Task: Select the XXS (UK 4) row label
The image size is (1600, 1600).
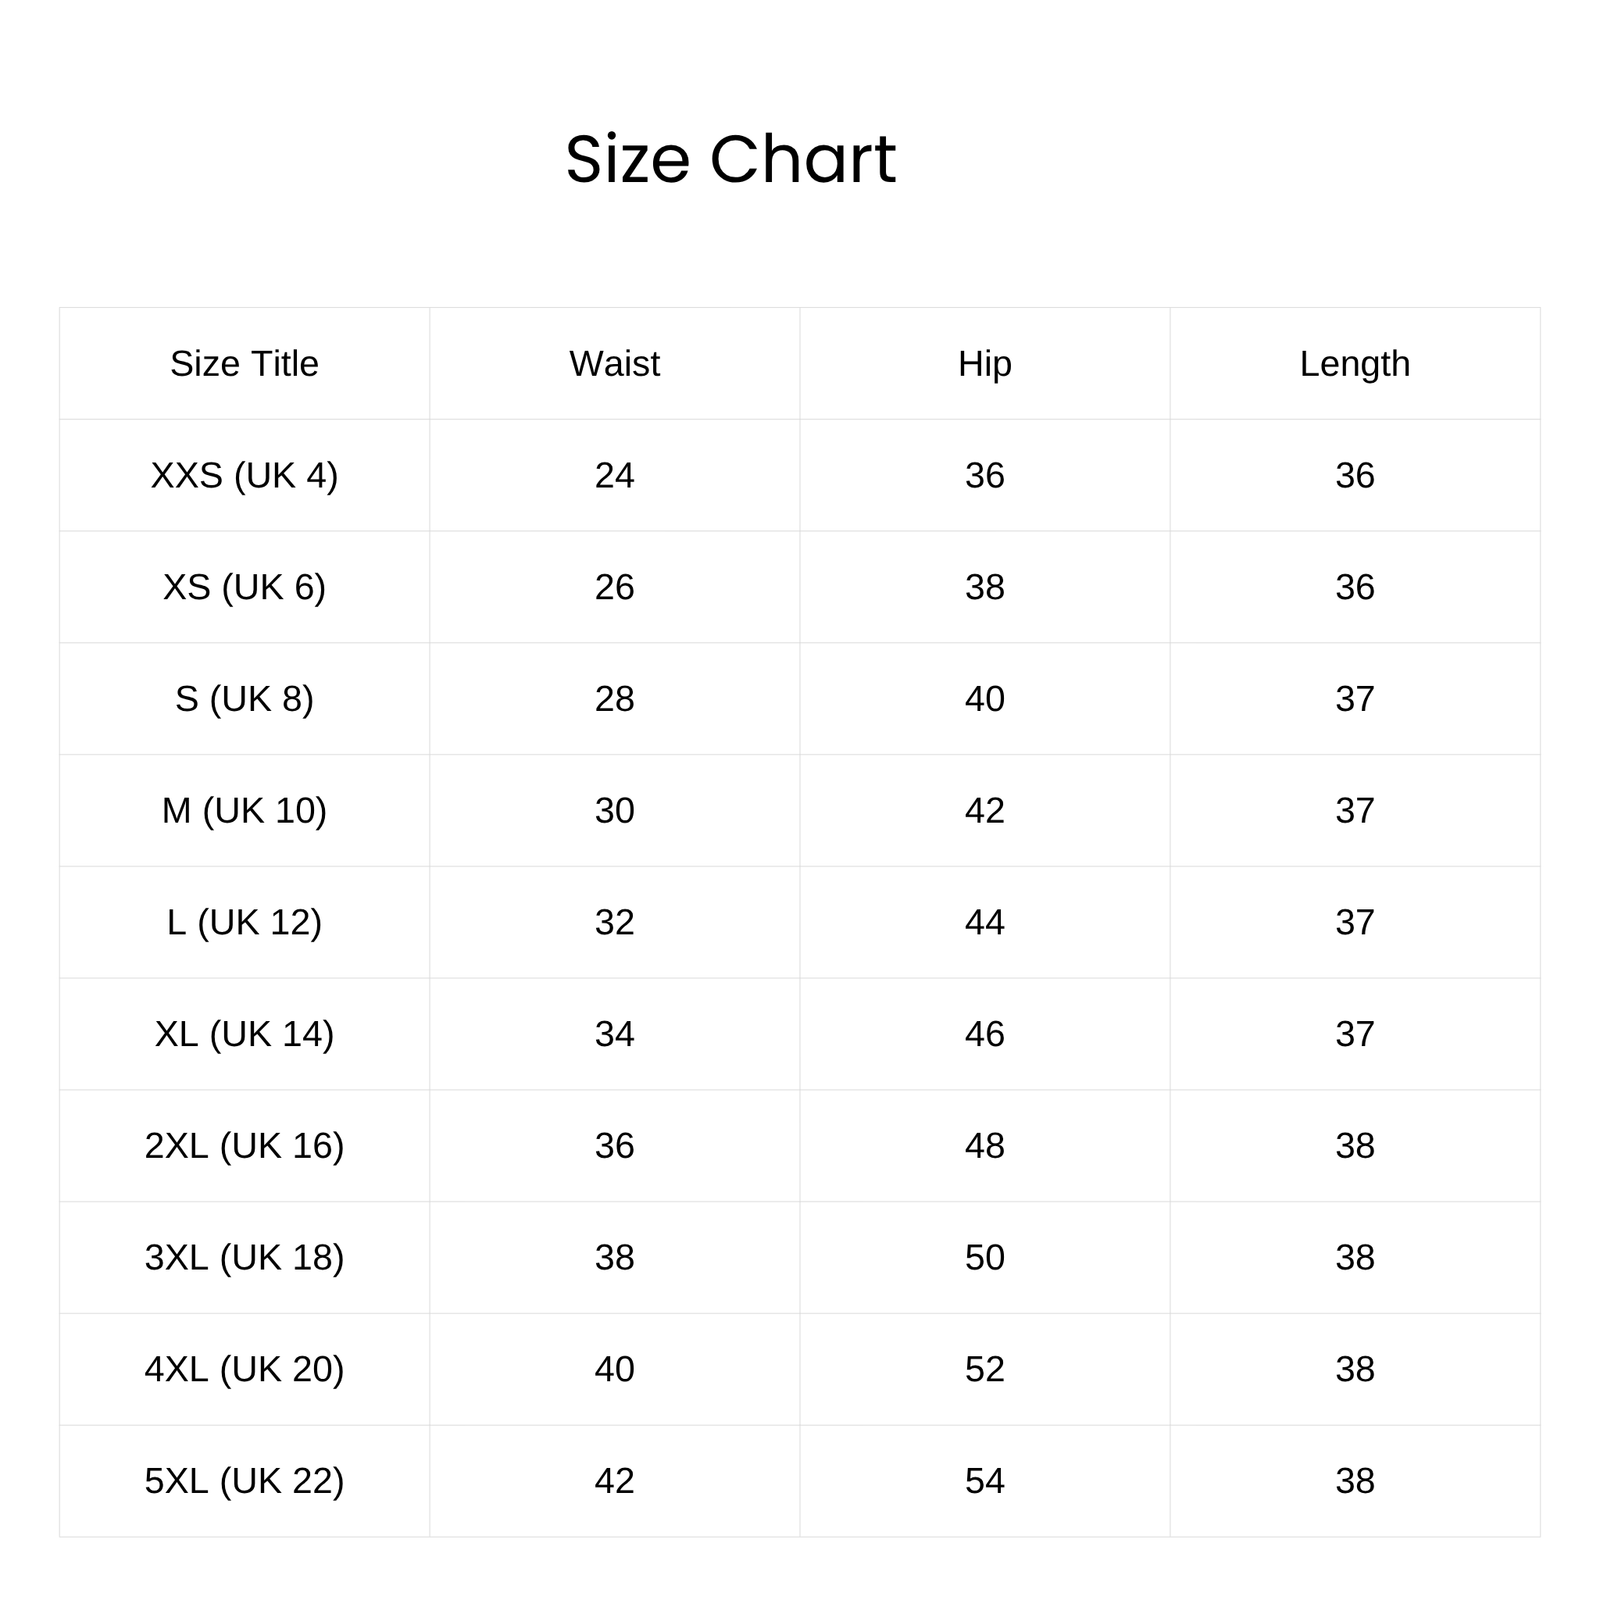Action: (244, 475)
